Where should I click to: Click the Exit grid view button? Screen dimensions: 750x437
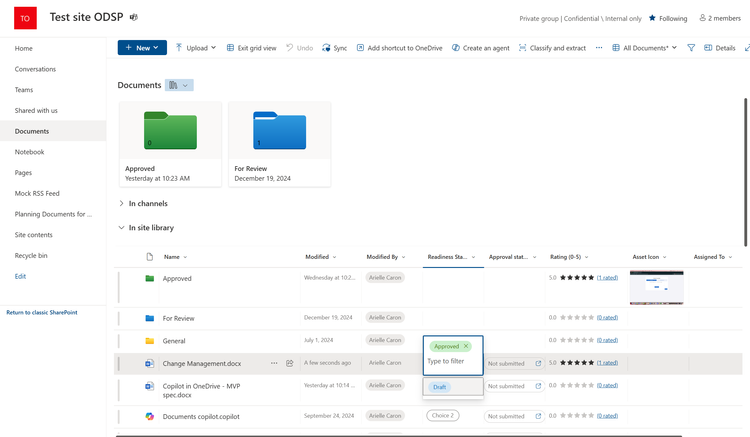[252, 48]
